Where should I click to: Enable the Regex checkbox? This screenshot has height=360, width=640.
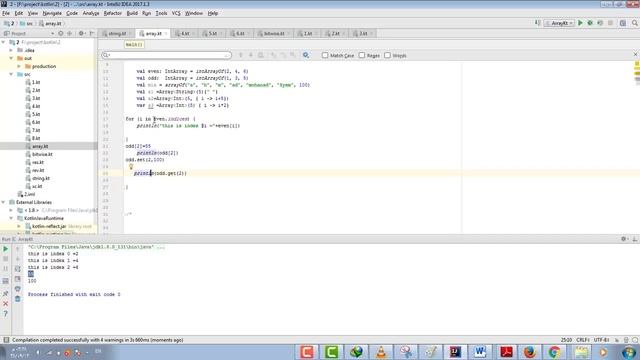coord(362,55)
